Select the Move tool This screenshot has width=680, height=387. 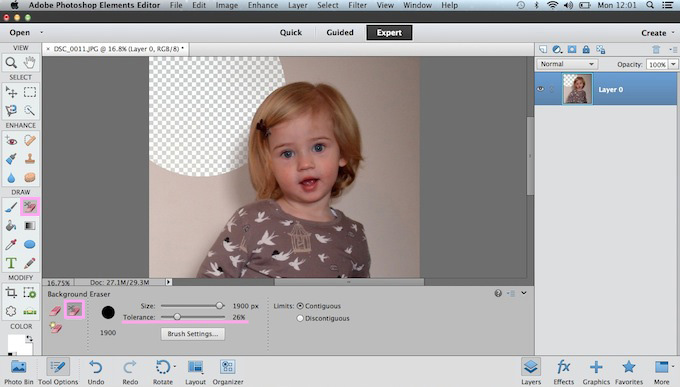[x=11, y=92]
